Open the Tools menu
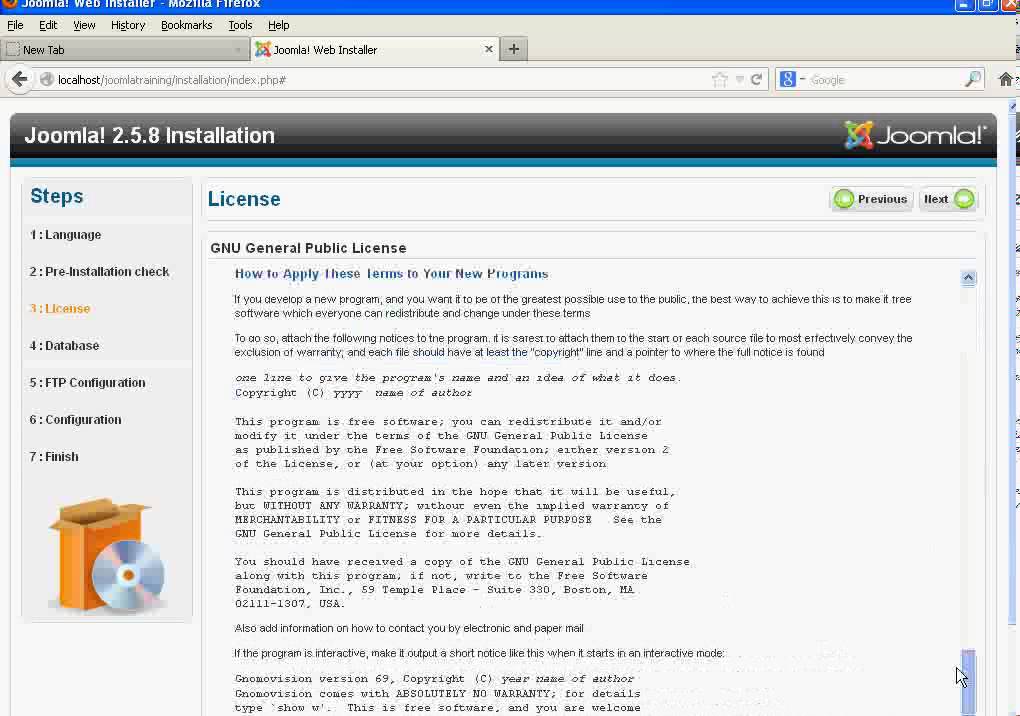 pyautogui.click(x=240, y=25)
